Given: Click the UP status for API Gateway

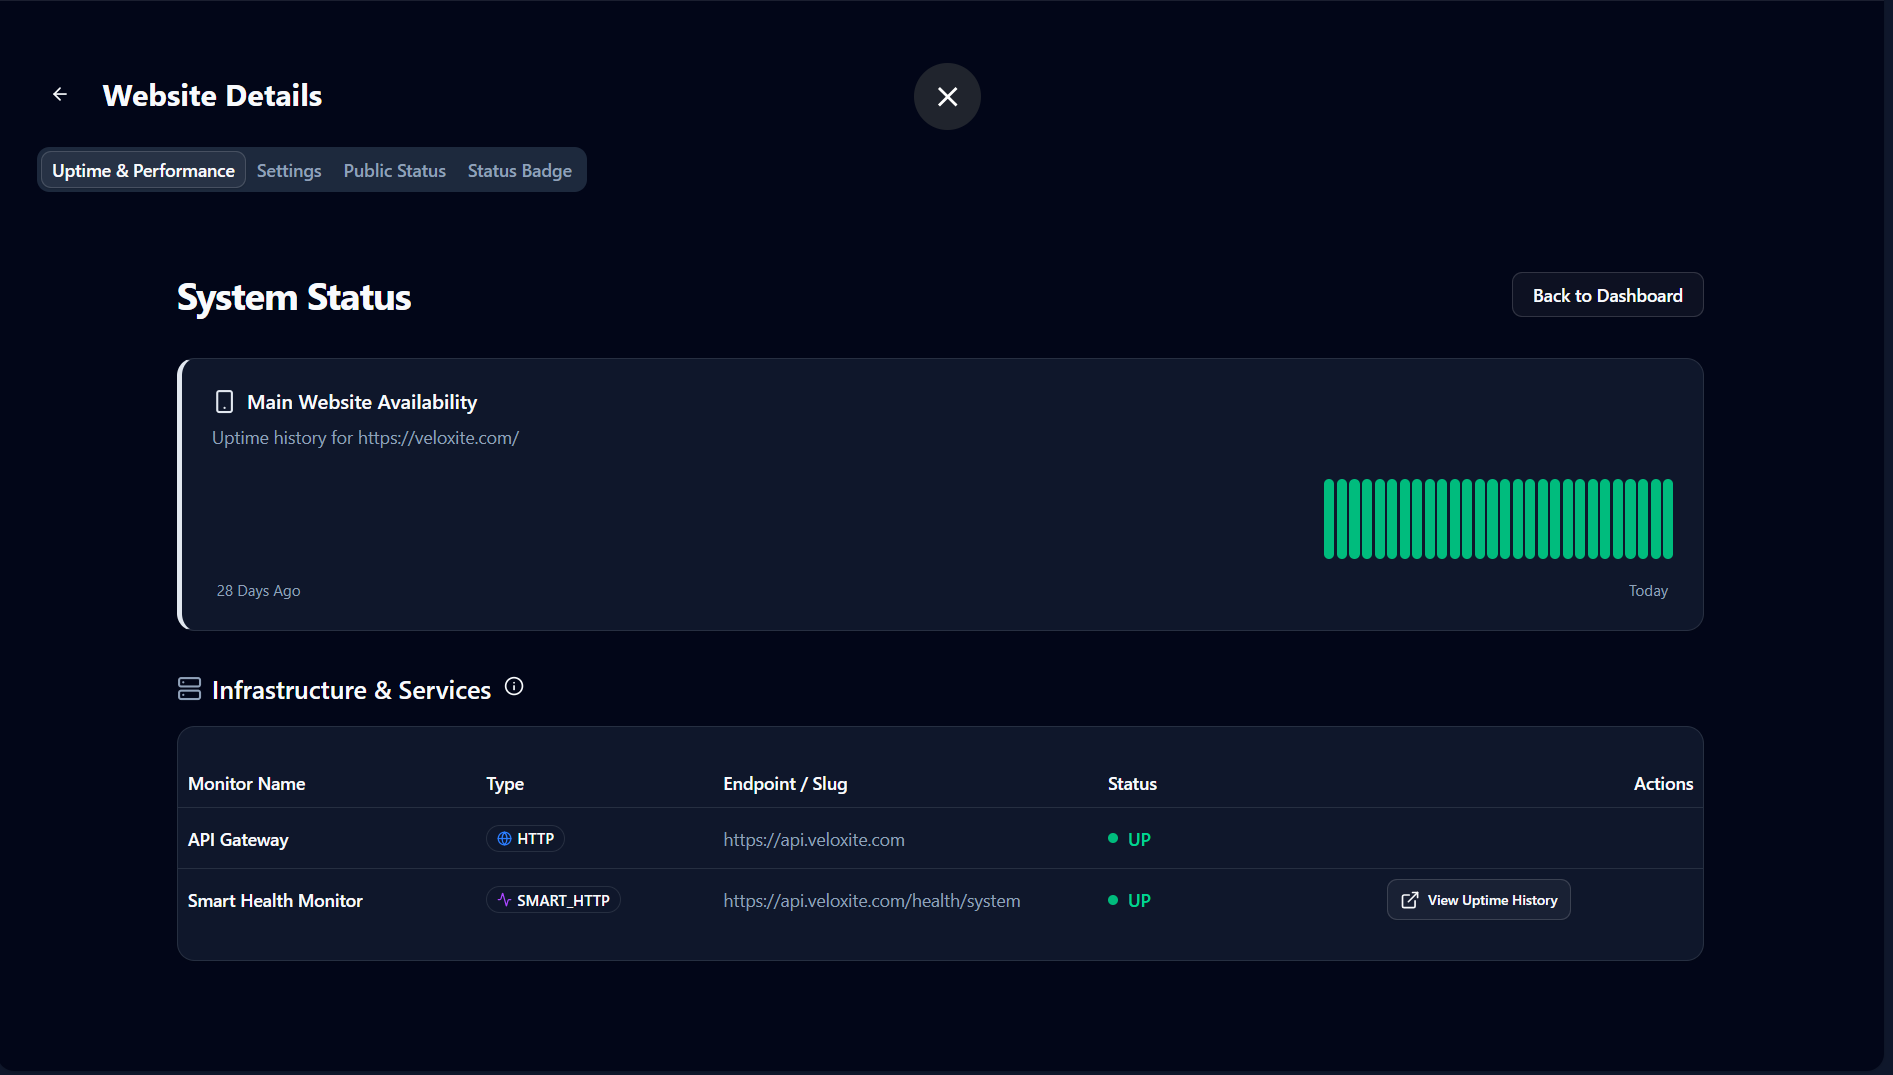Looking at the screenshot, I should (1130, 839).
